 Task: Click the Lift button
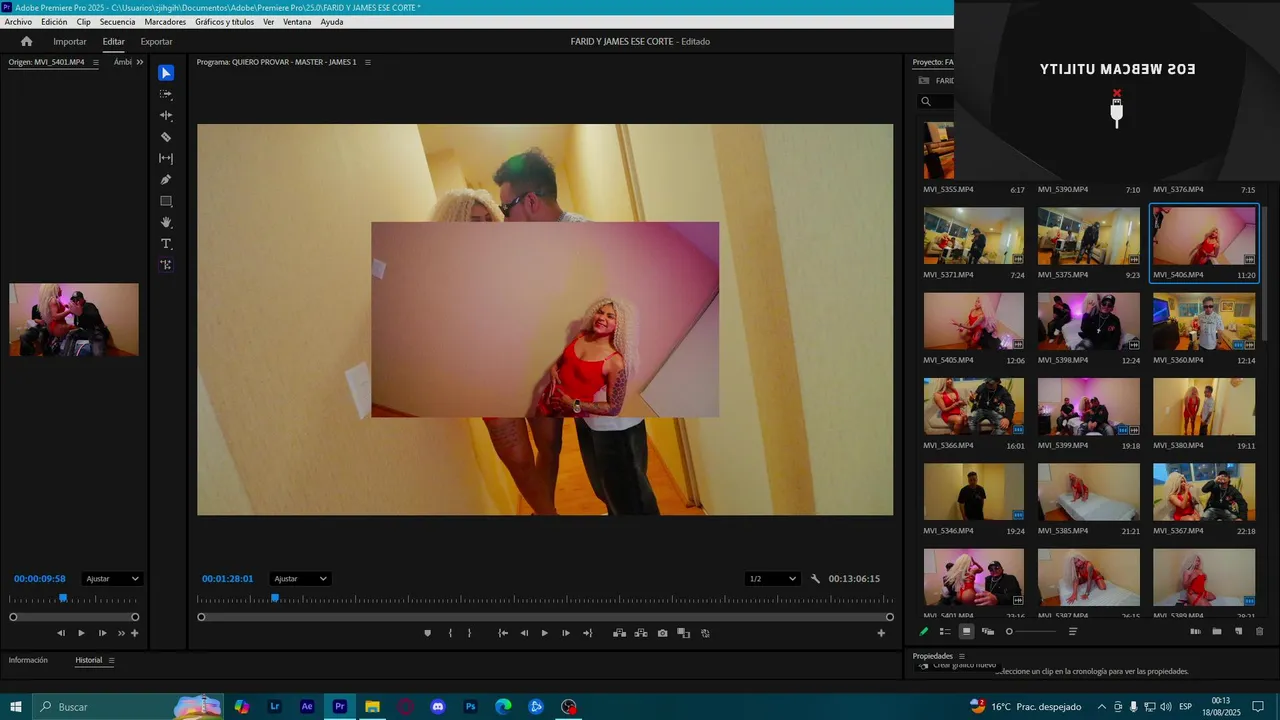point(620,633)
